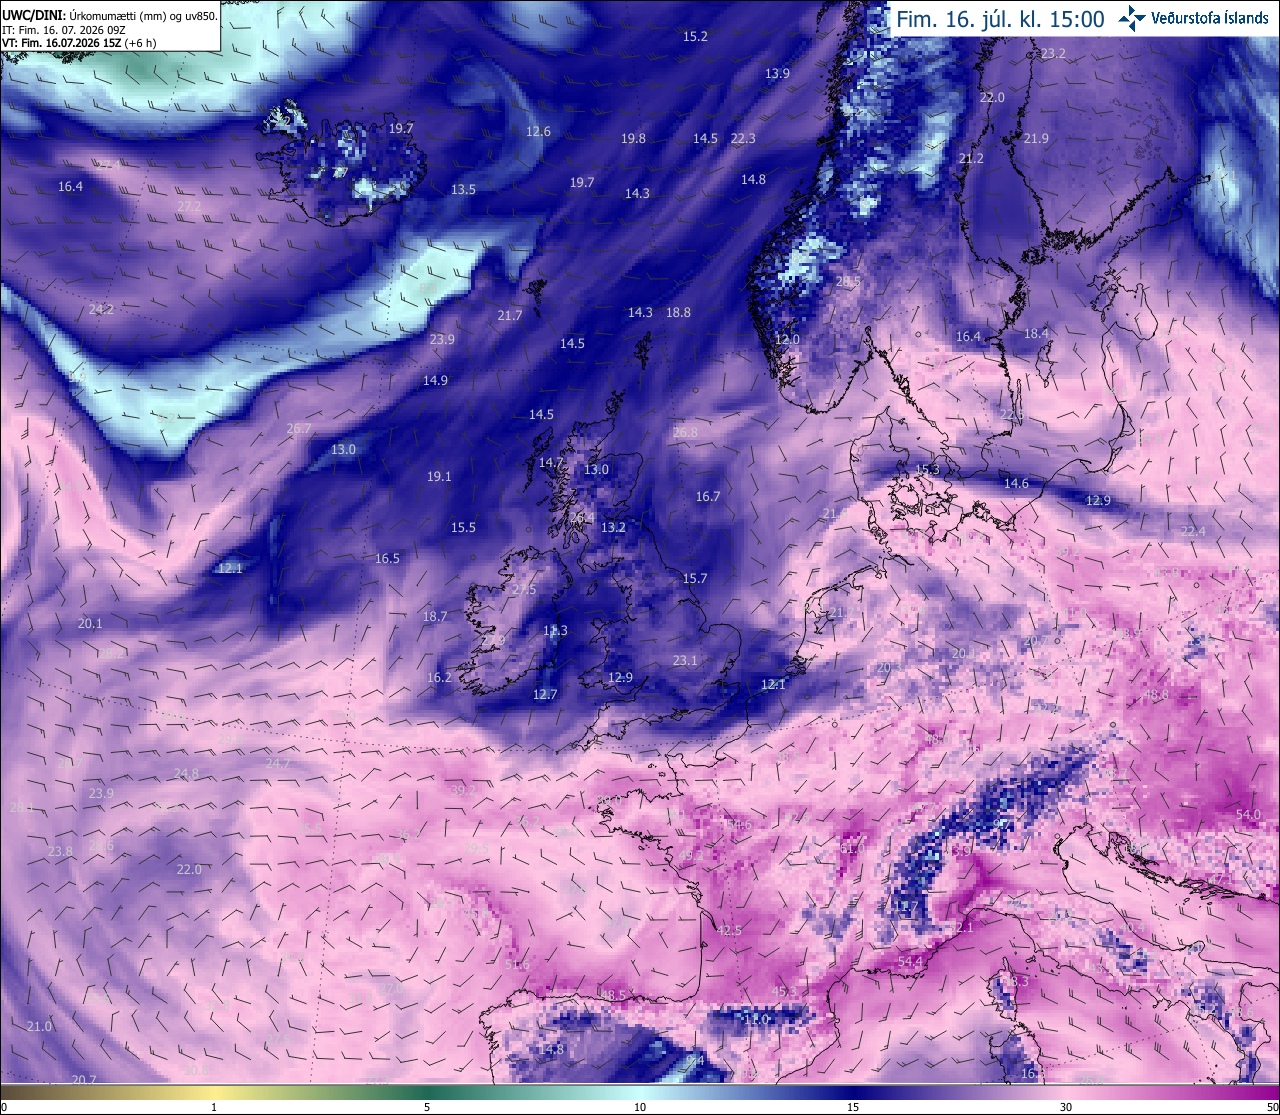Image resolution: width=1280 pixels, height=1115 pixels.
Task: Click the 50 label ending the color legend
Action: pos(1271,1107)
